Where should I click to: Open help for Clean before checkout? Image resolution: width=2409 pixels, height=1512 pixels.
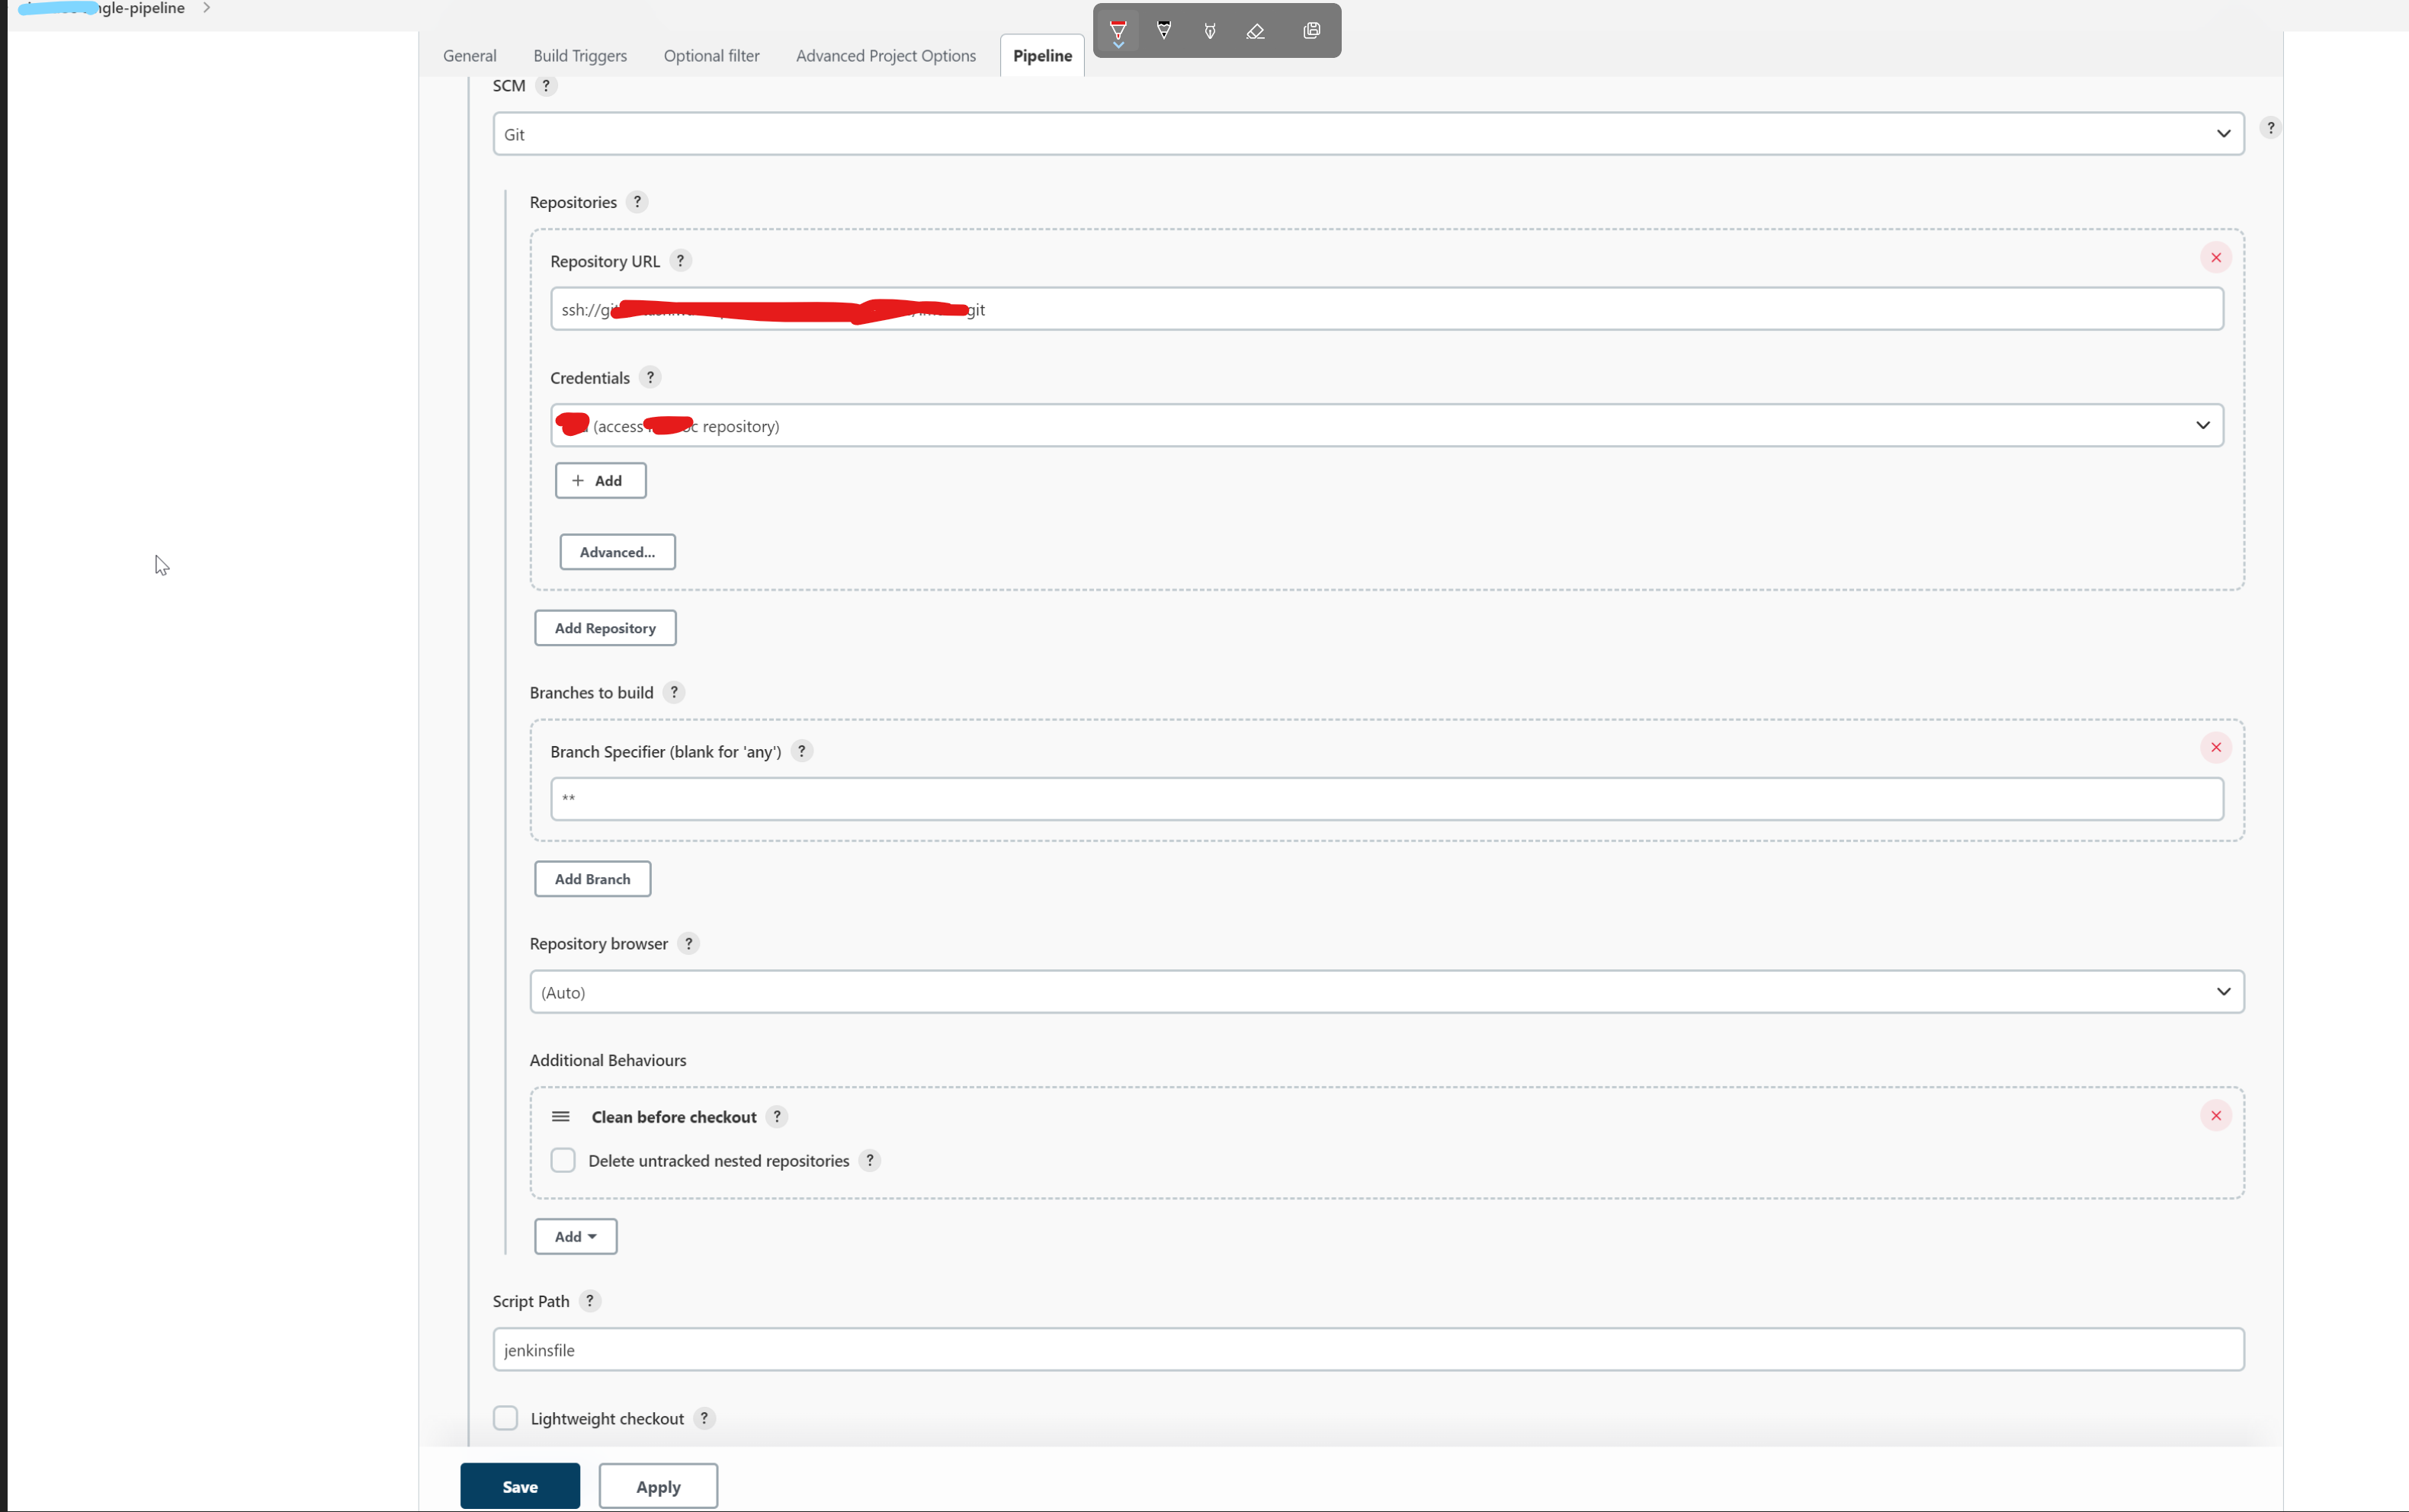coord(776,1116)
